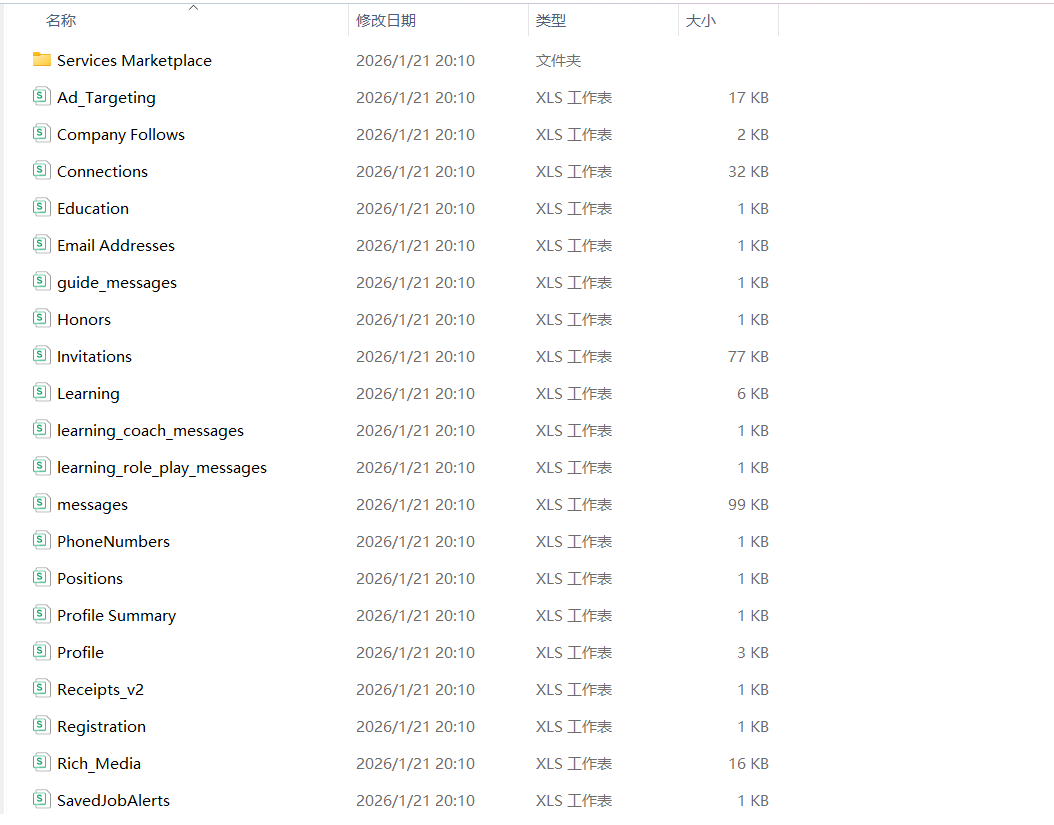Click the Excel icon for Connections
This screenshot has width=1054, height=825.
(41, 170)
